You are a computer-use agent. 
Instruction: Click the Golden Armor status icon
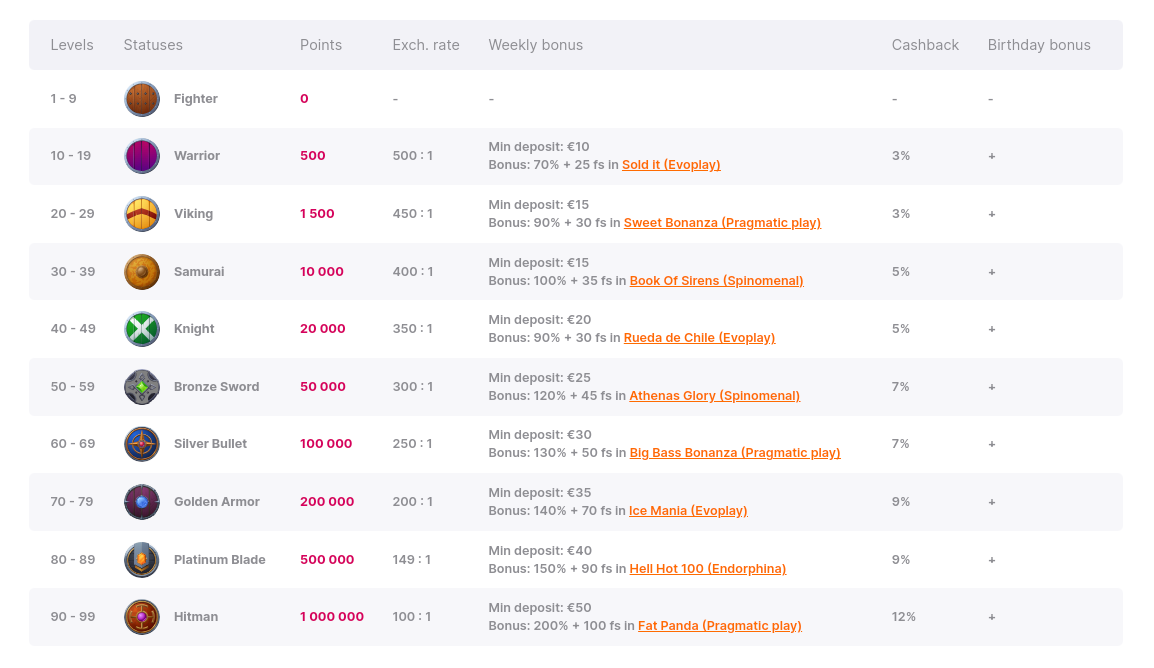(142, 502)
